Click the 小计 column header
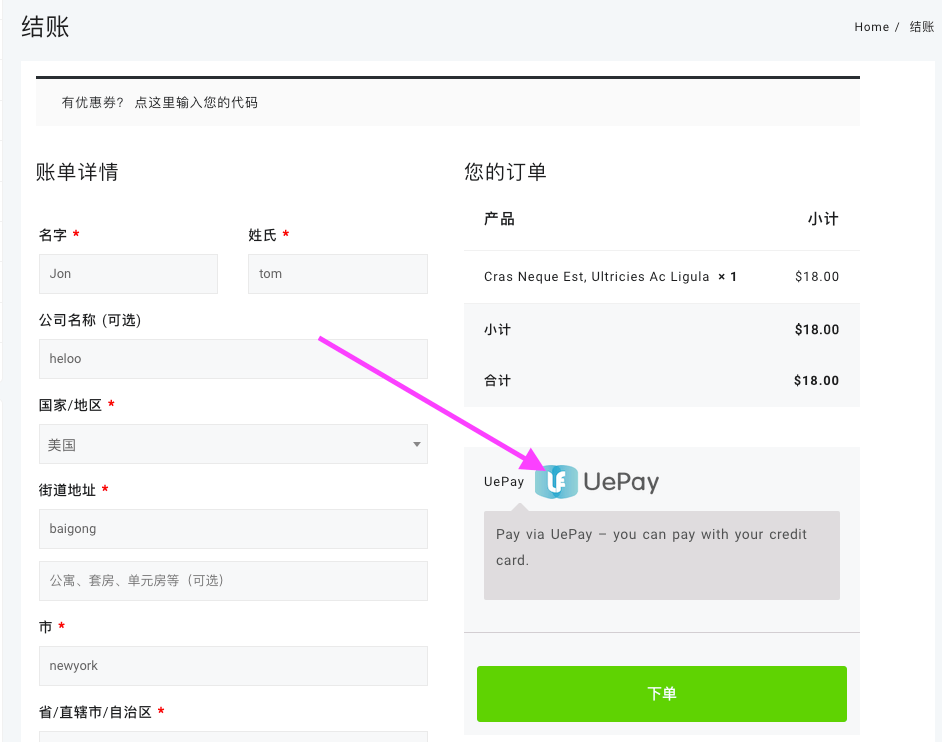Screen dimensions: 942x742 pos(822,219)
